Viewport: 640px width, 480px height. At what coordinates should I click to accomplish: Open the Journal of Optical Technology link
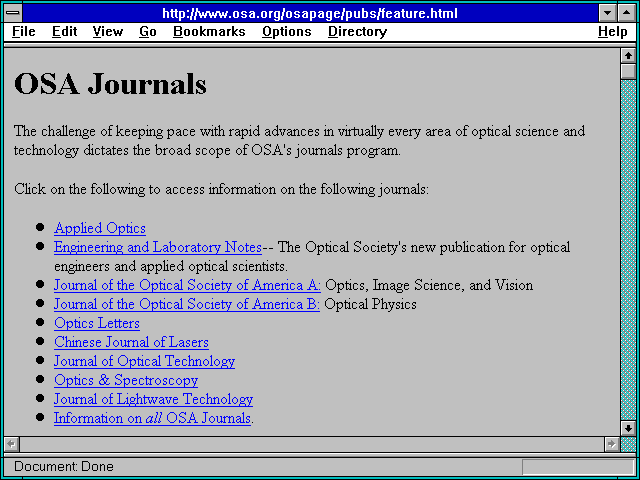coord(144,361)
